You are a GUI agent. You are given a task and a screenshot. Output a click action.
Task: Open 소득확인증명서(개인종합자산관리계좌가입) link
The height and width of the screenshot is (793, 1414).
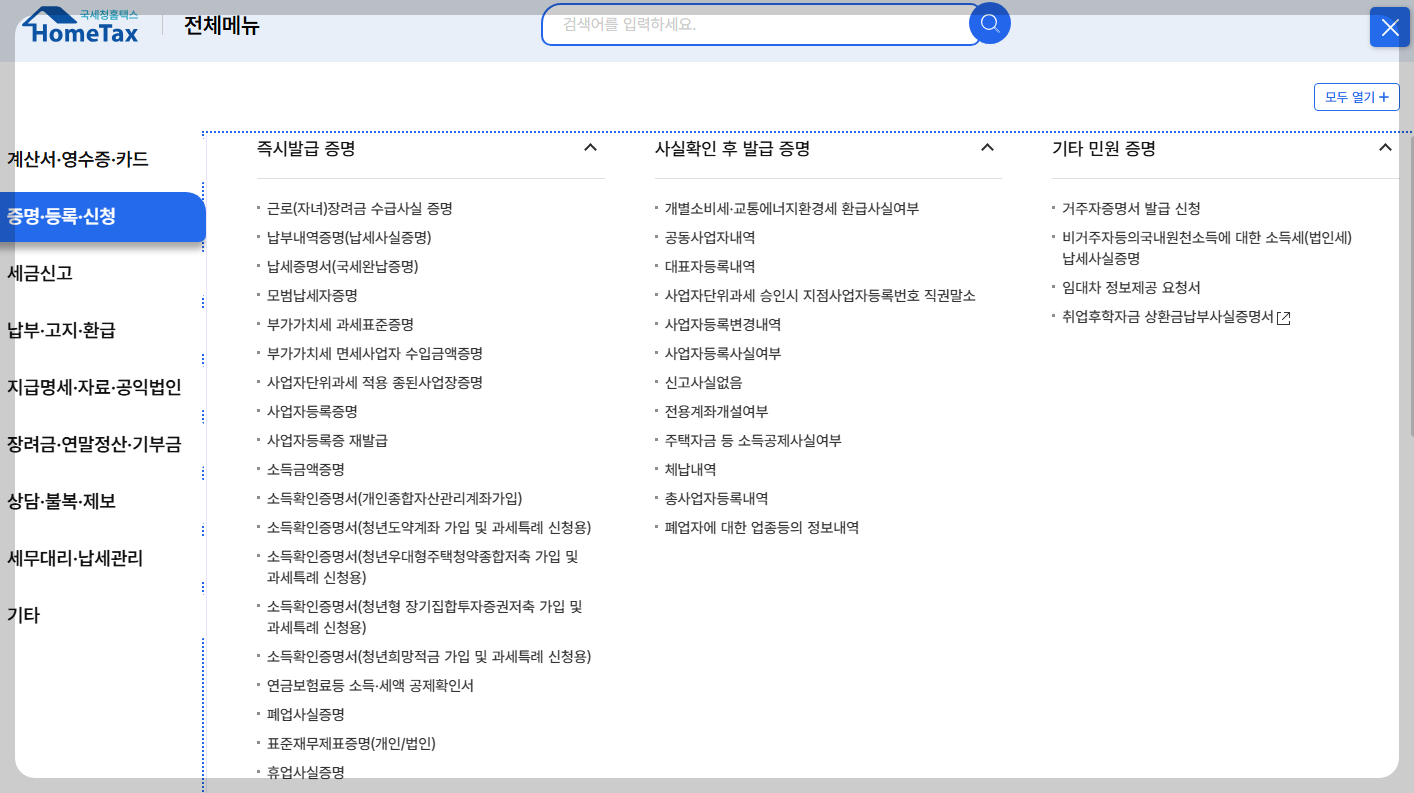395,499
